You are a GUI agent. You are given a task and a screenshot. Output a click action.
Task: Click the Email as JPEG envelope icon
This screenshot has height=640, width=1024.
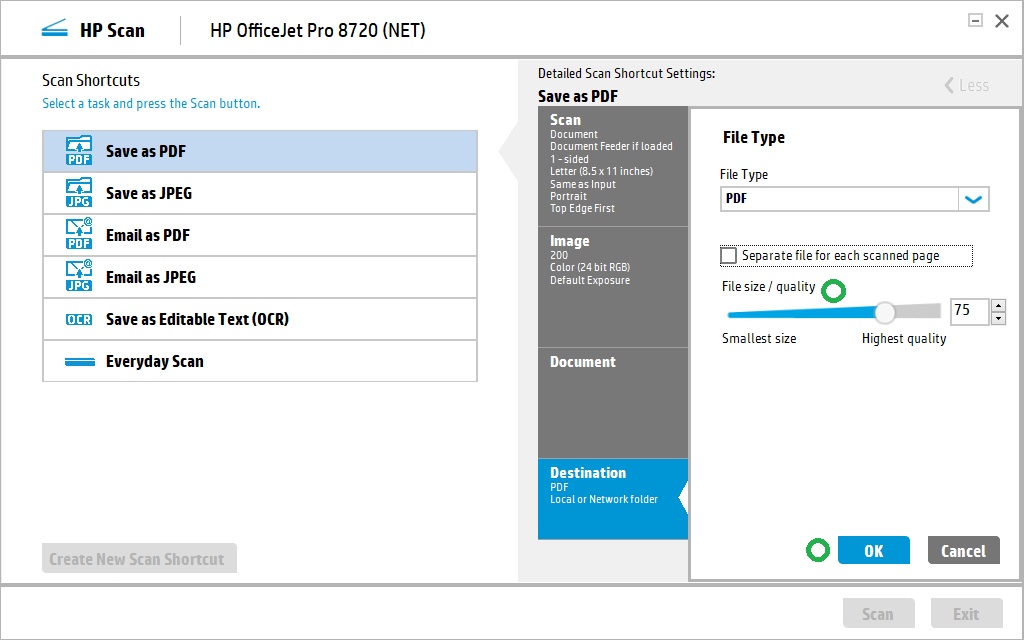[79, 276]
